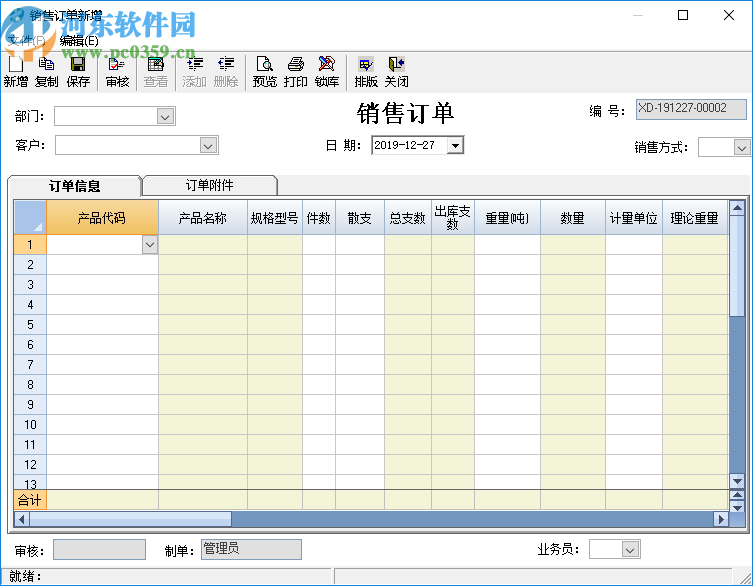Open the 日期 date picker dropdown

(455, 146)
